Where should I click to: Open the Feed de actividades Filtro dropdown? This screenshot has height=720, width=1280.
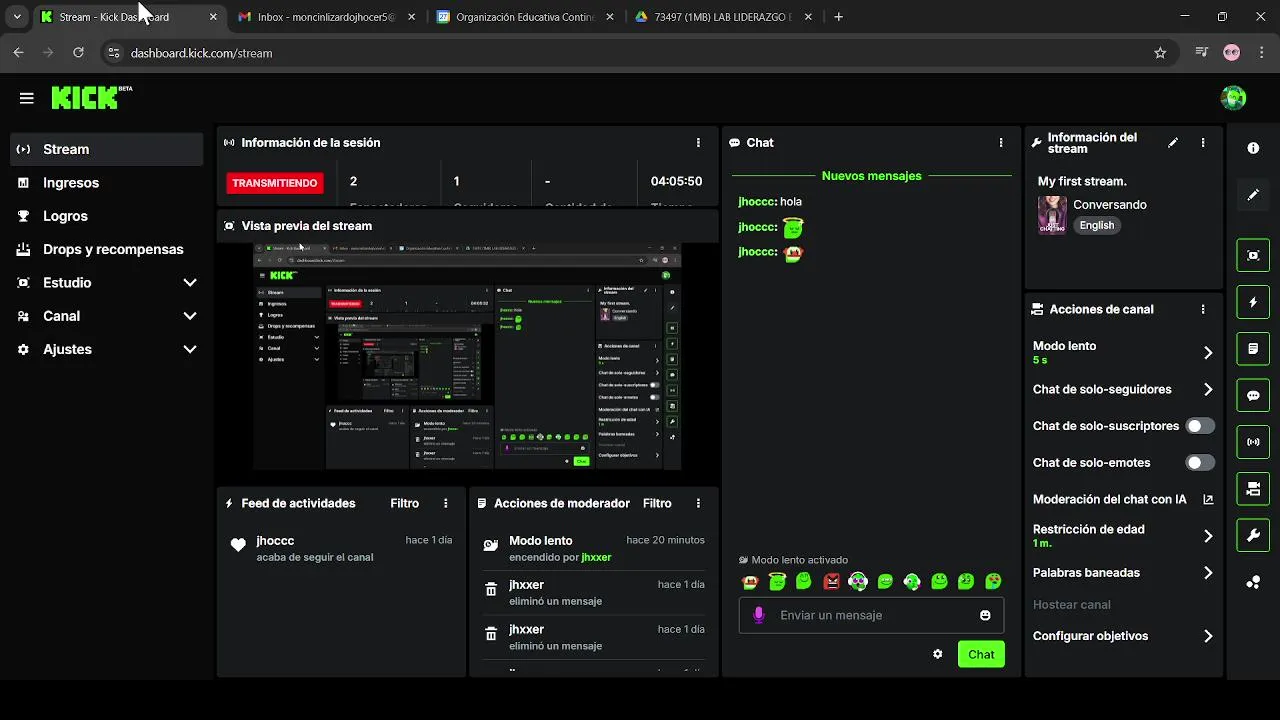point(405,504)
